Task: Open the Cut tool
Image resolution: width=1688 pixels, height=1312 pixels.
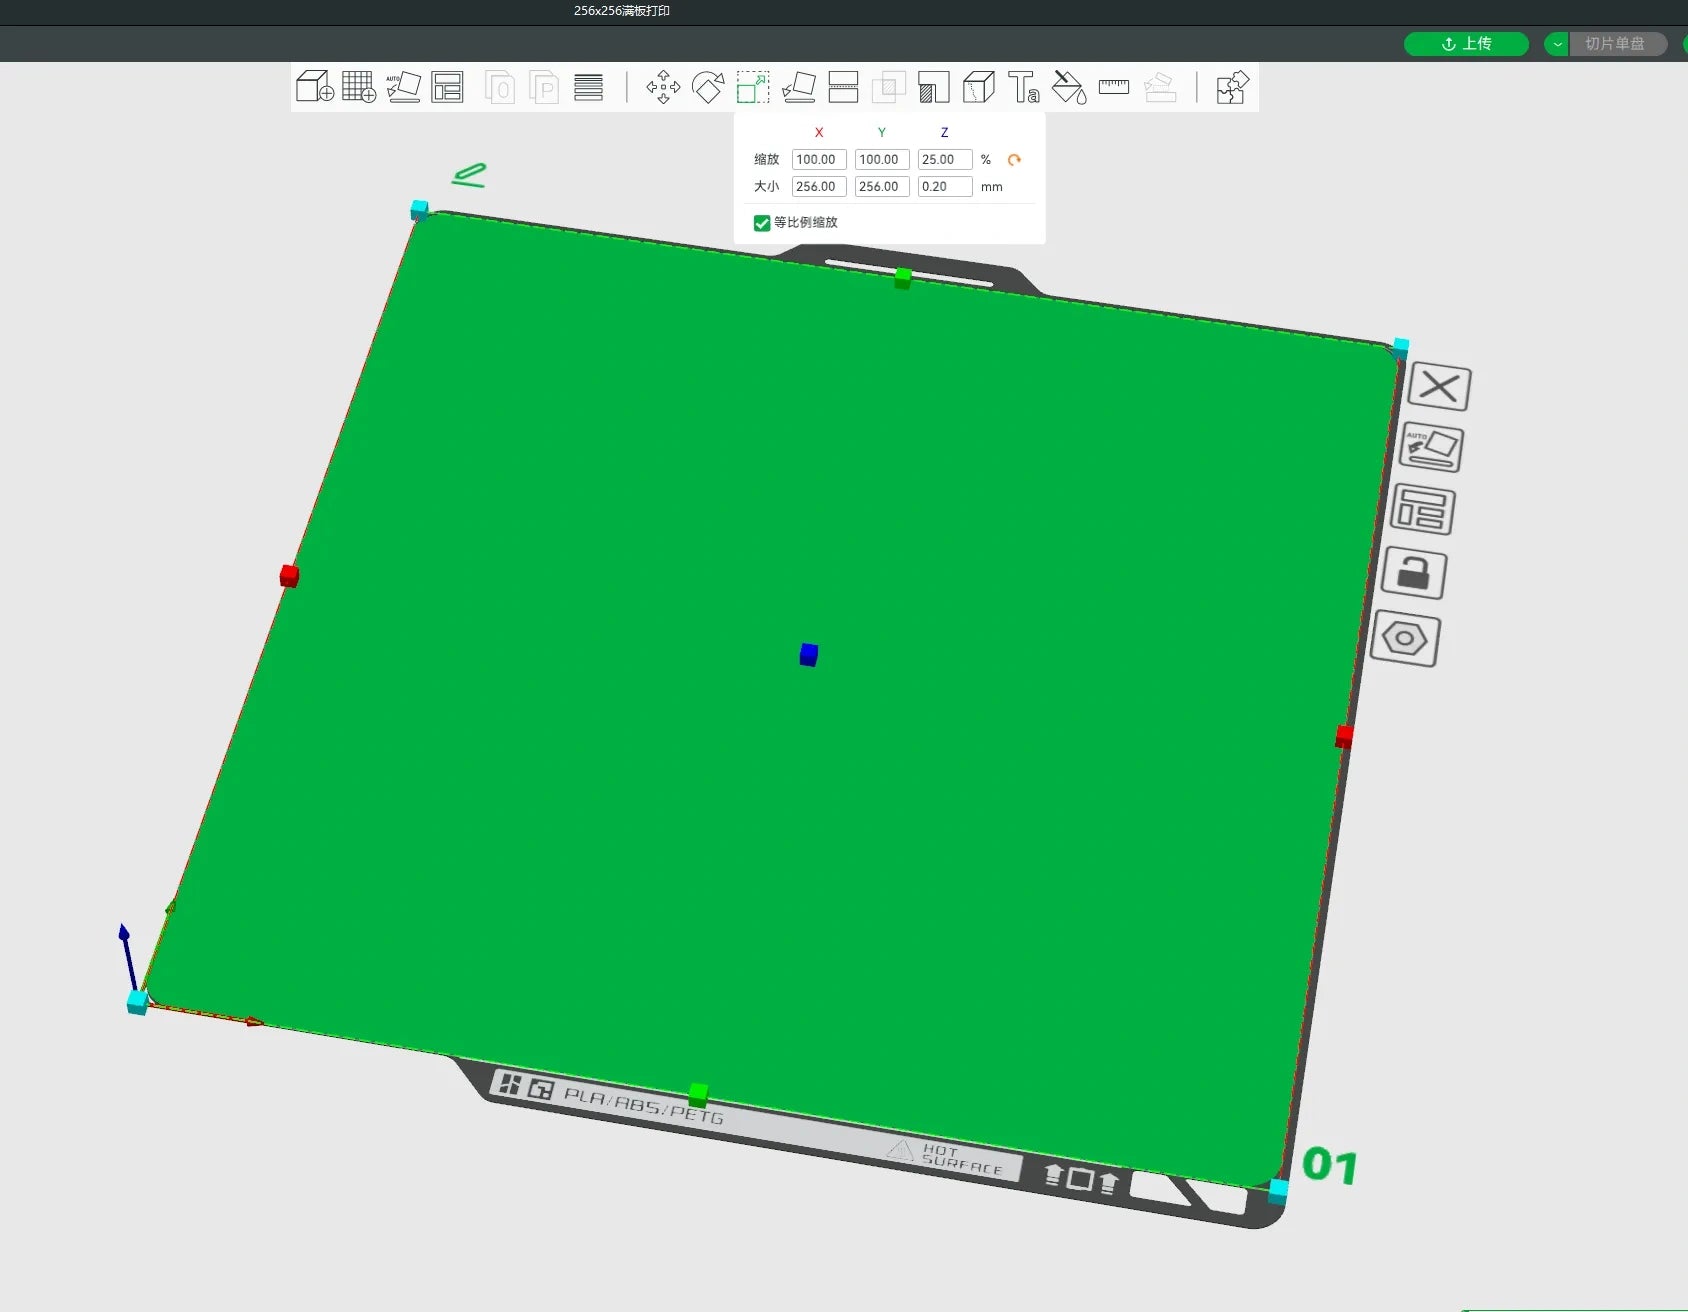Action: (843, 87)
